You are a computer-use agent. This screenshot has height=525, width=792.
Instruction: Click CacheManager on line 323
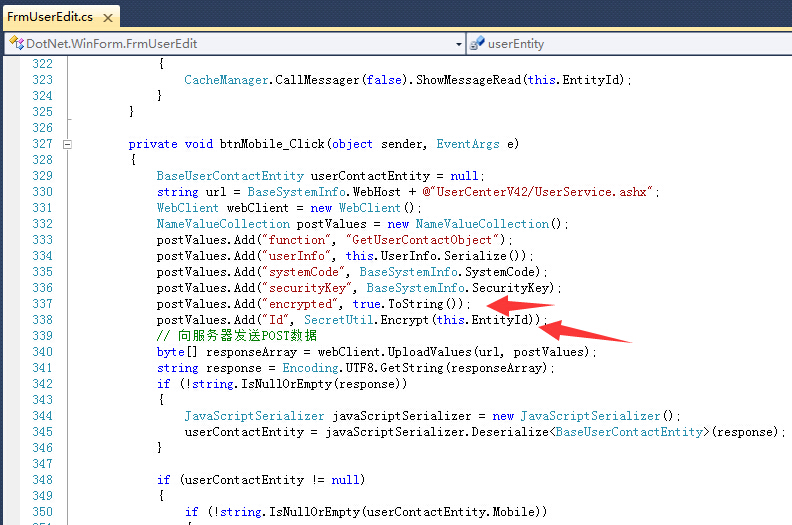(x=226, y=80)
